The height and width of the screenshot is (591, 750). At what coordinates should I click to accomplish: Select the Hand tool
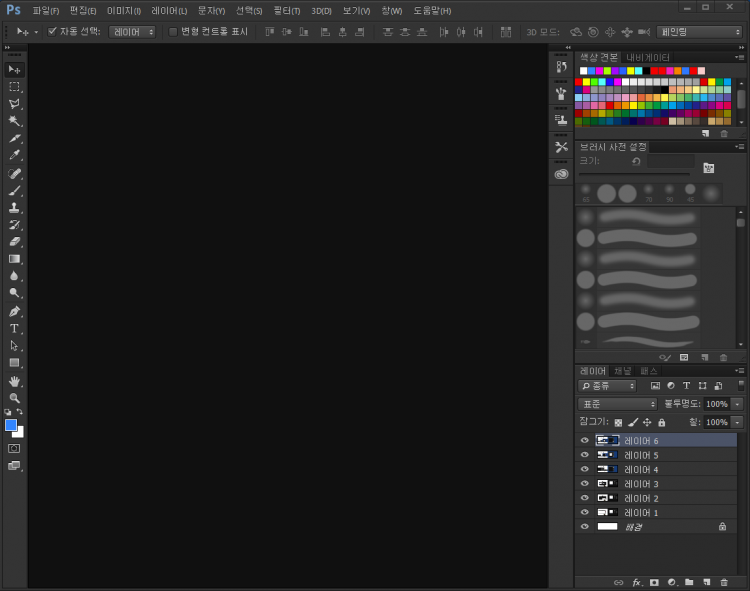[x=14, y=380]
